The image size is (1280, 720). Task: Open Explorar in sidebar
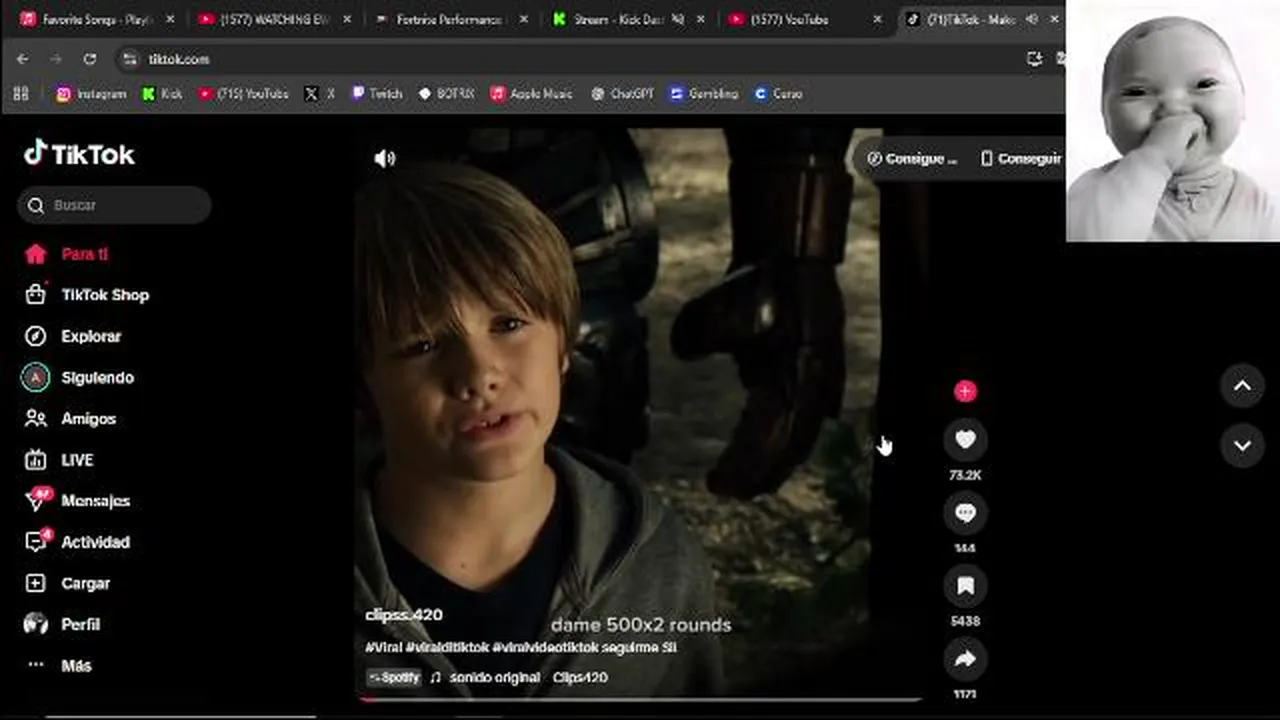(72, 336)
